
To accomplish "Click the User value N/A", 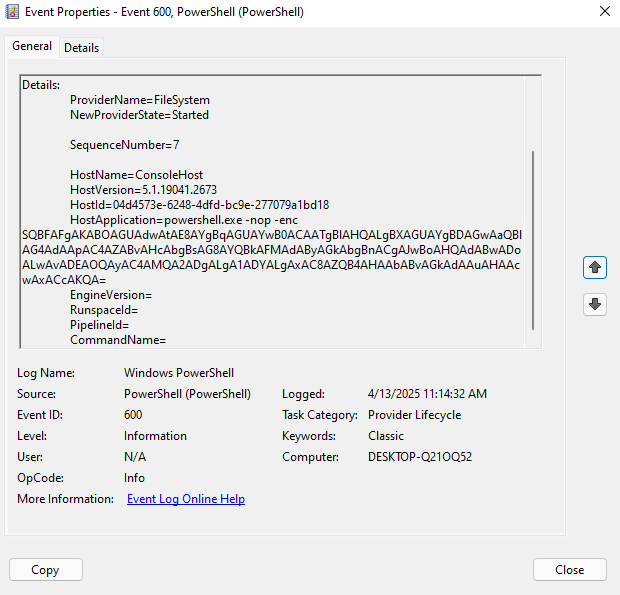I will (x=135, y=457).
